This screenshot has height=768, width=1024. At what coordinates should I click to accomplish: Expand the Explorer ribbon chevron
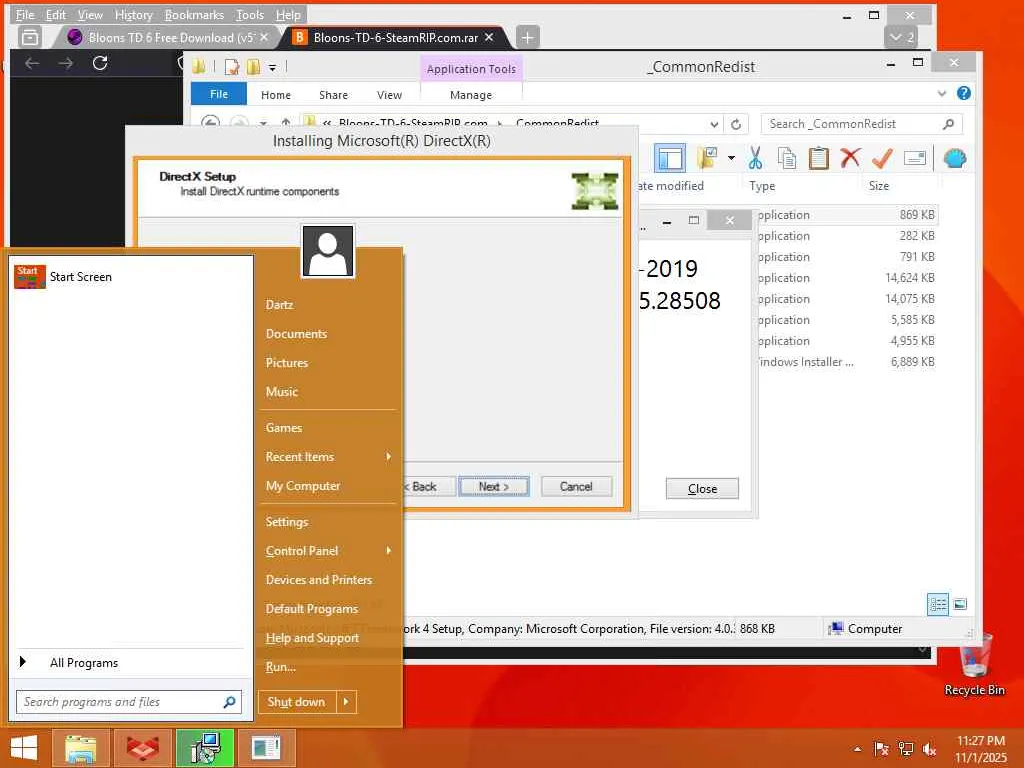(942, 93)
